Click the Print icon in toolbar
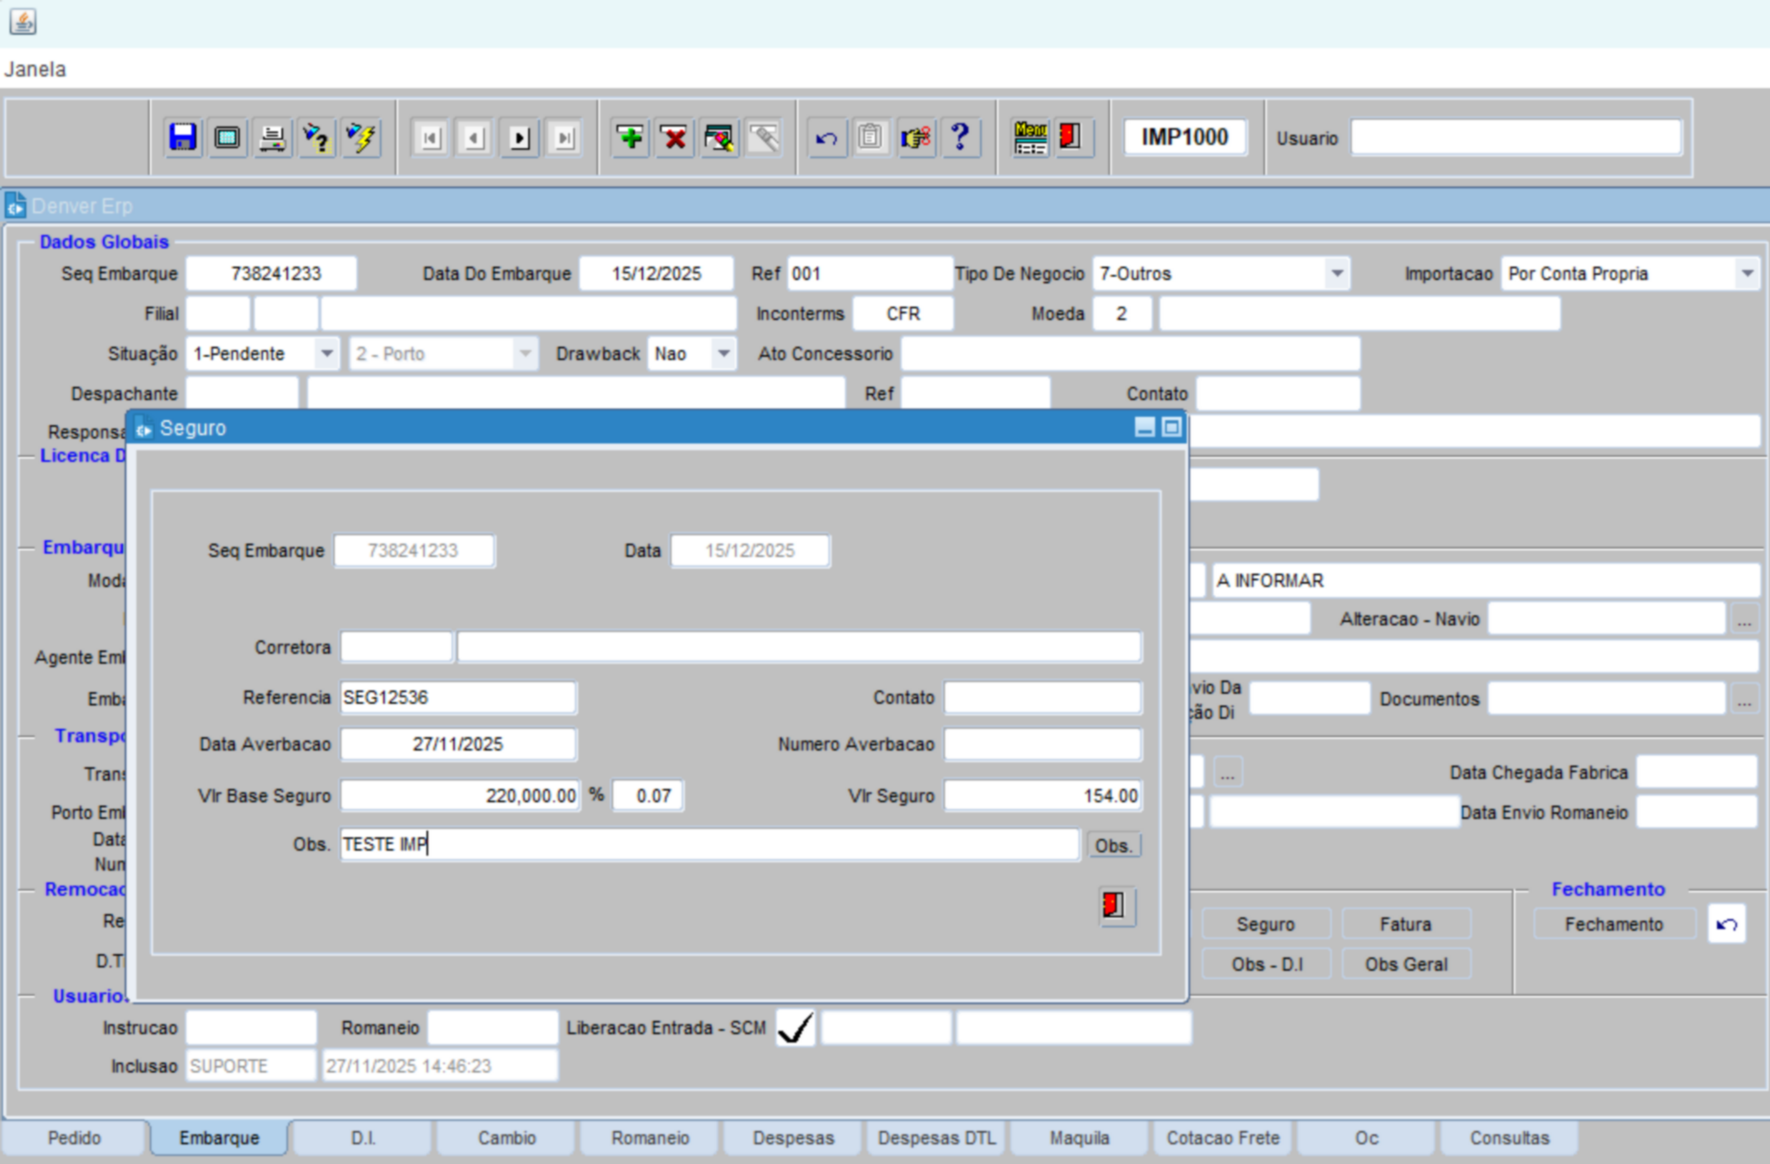Viewport: 1770px width, 1164px height. coord(271,137)
